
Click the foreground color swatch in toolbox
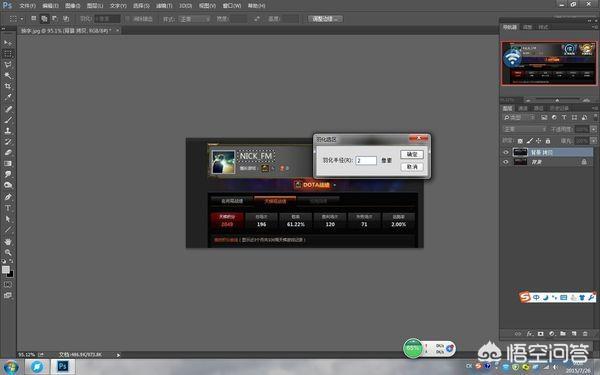click(x=6, y=270)
